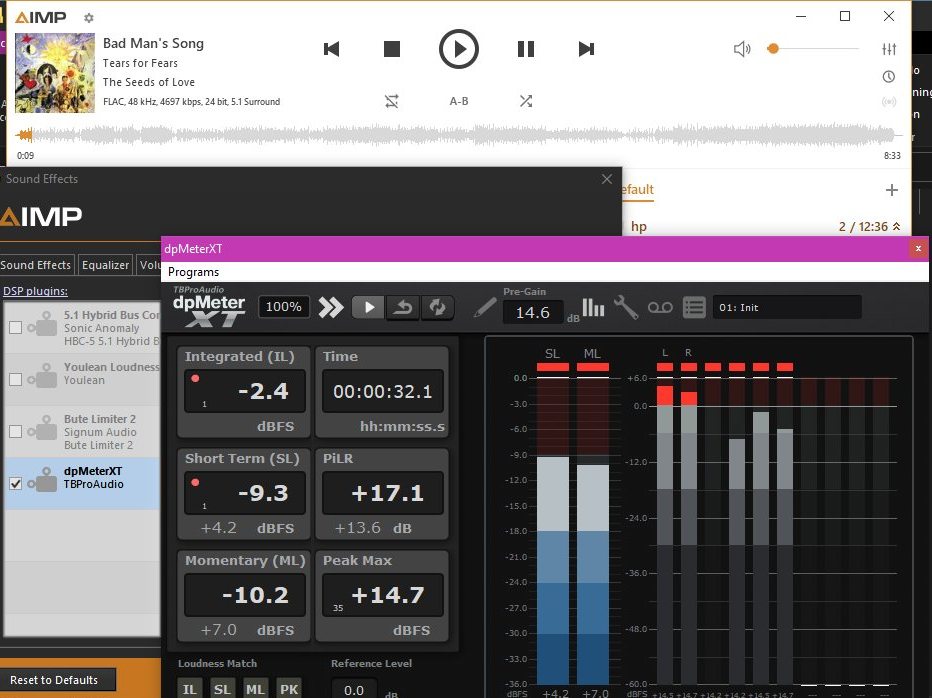Image resolution: width=932 pixels, height=698 pixels.
Task: Switch to the Sound Effects tab
Action: pyautogui.click(x=36, y=265)
